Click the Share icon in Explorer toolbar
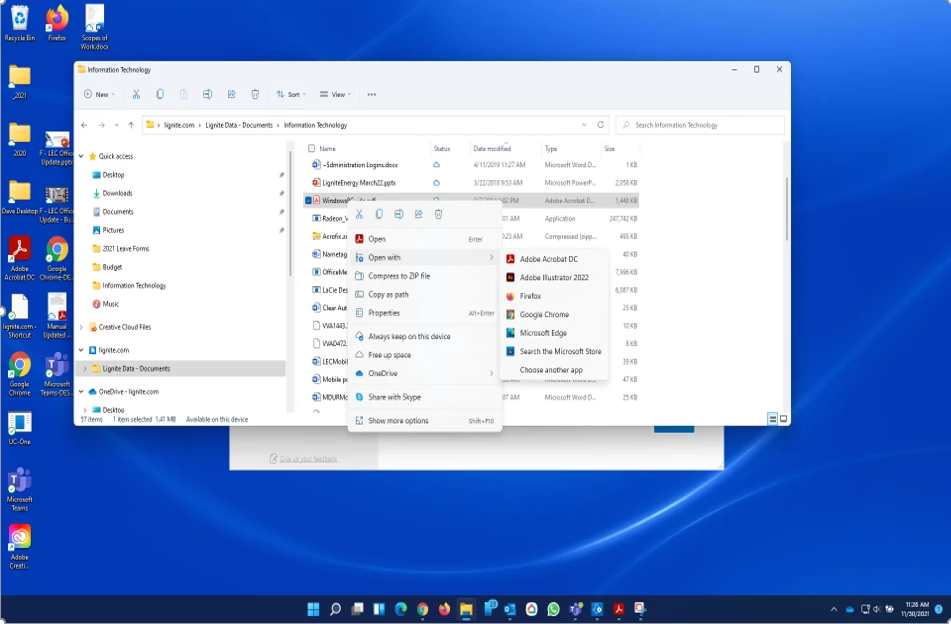 (231, 94)
